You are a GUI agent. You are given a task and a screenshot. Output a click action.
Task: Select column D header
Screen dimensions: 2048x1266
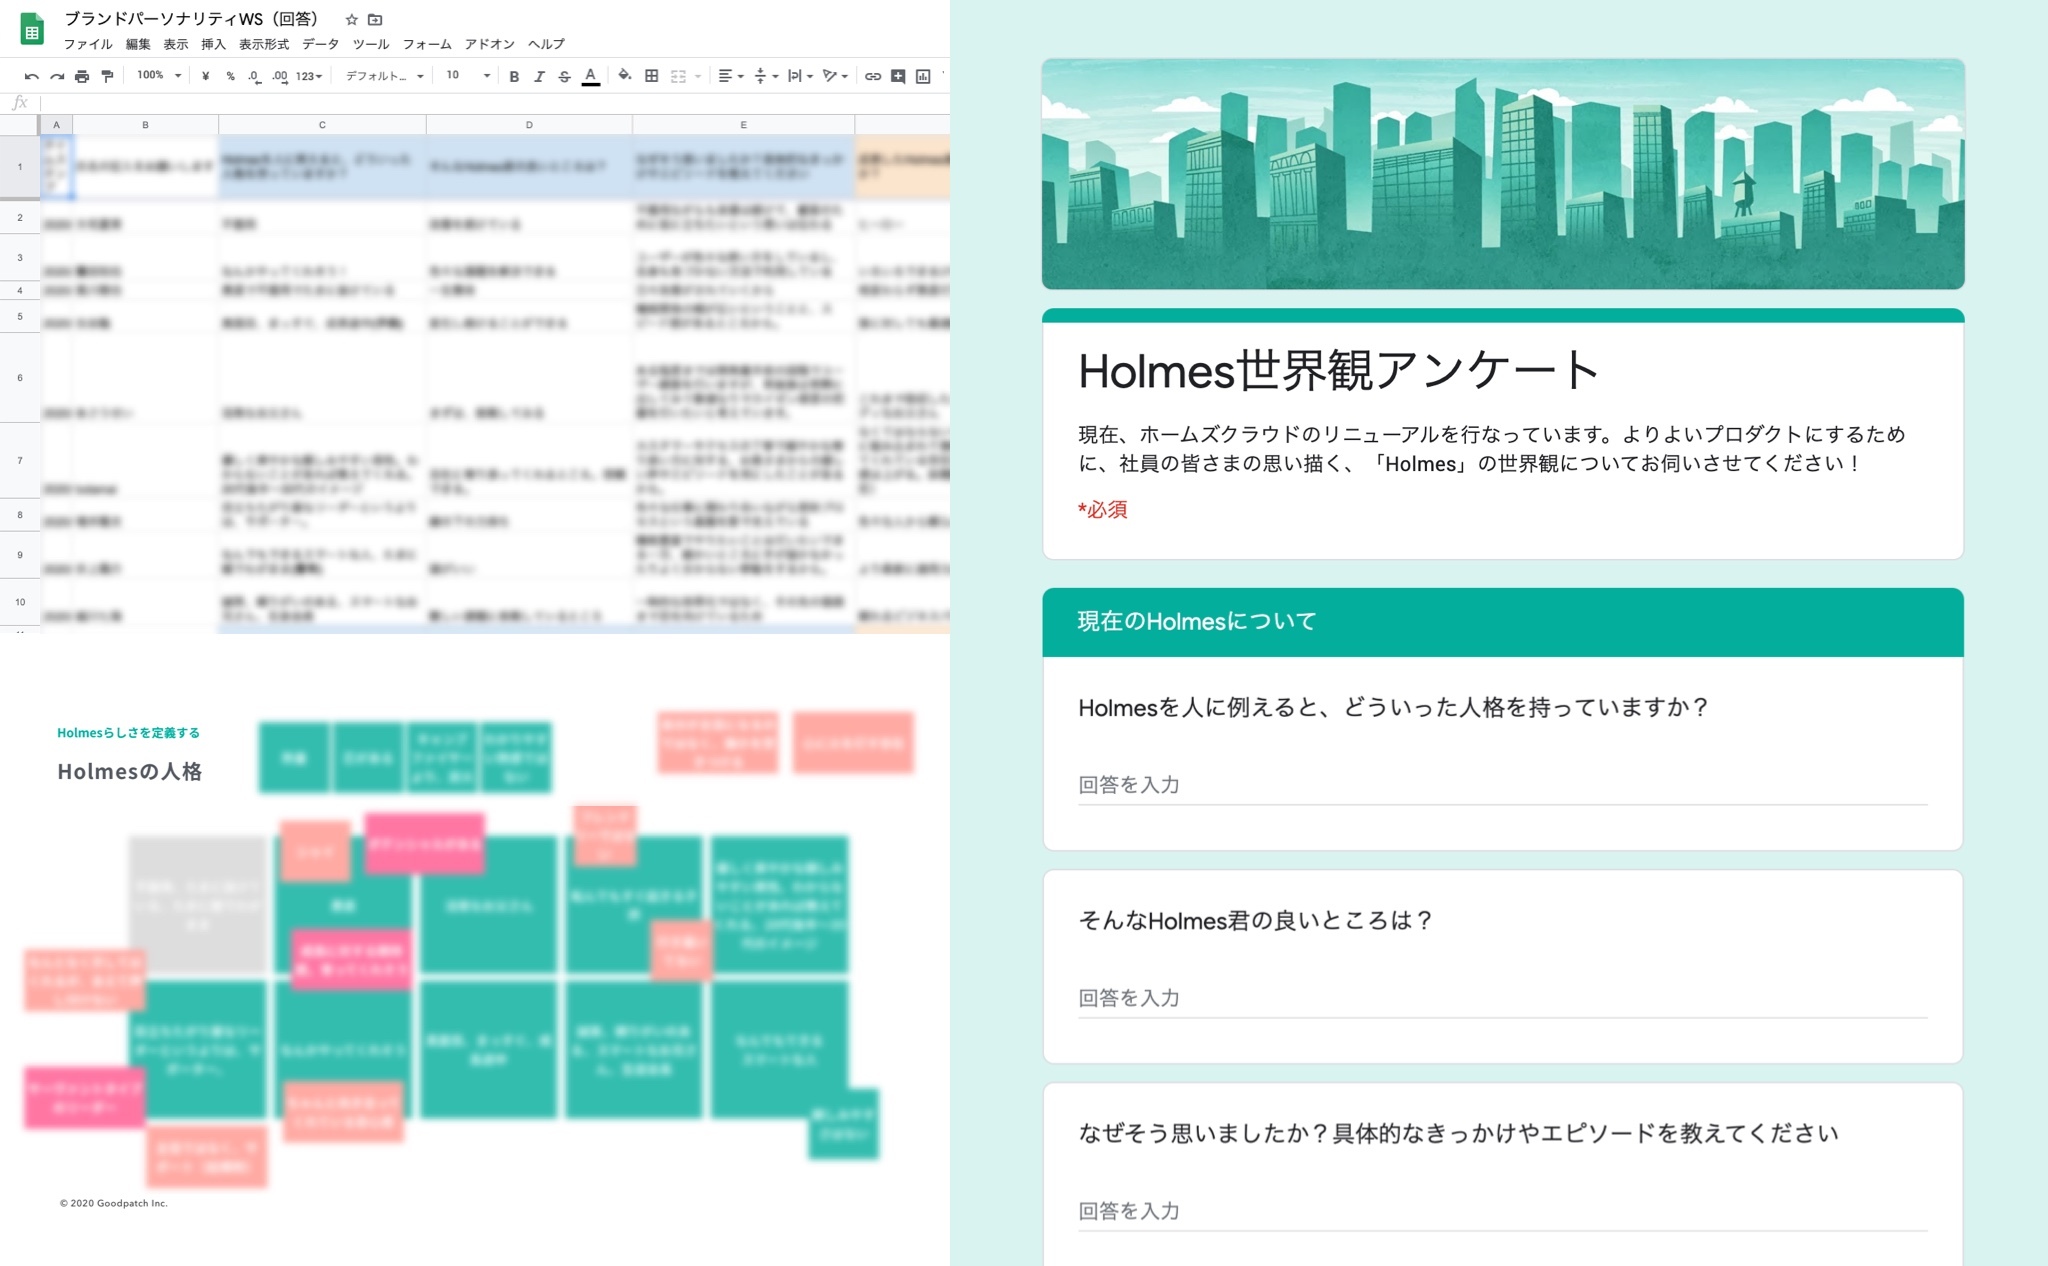(529, 125)
